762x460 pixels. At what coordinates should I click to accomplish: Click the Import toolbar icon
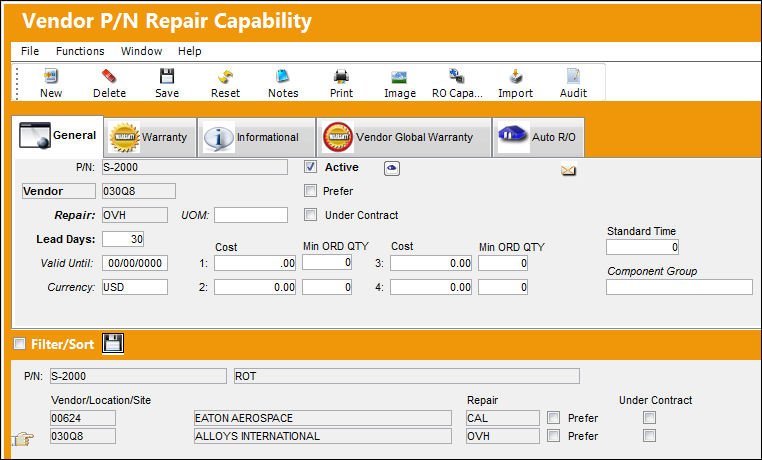[516, 76]
